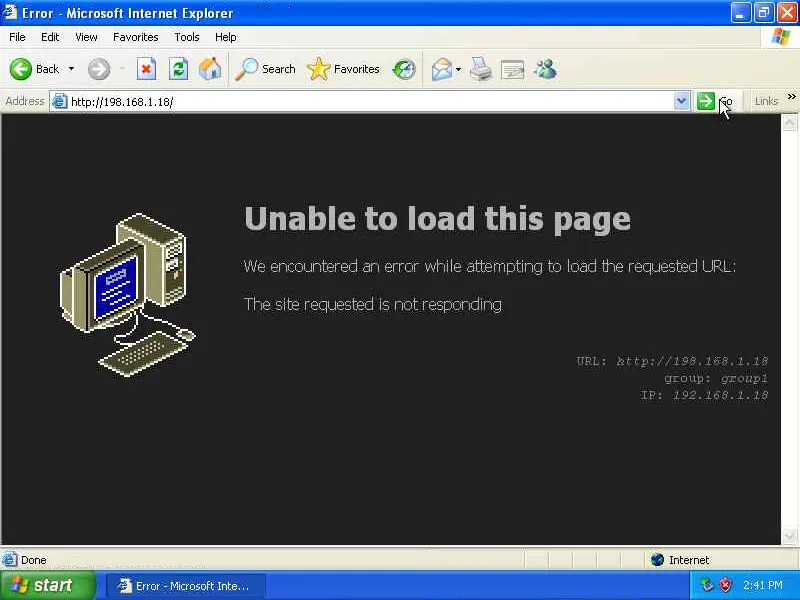Image resolution: width=800 pixels, height=600 pixels.
Task: Click the green Go arrow button
Action: point(706,101)
